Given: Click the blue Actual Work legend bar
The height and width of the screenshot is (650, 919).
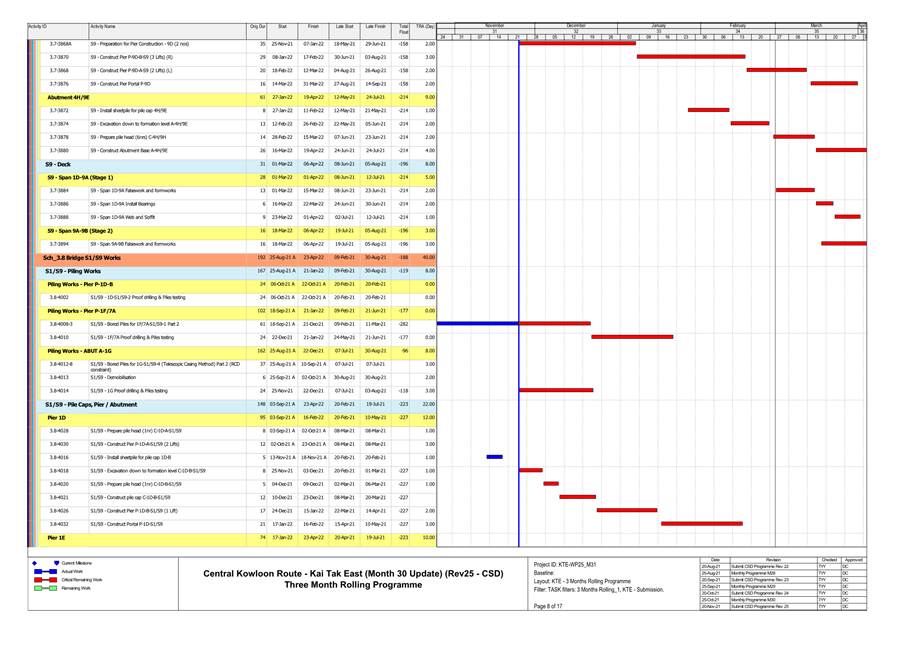Looking at the screenshot, I should pyautogui.click(x=47, y=571).
